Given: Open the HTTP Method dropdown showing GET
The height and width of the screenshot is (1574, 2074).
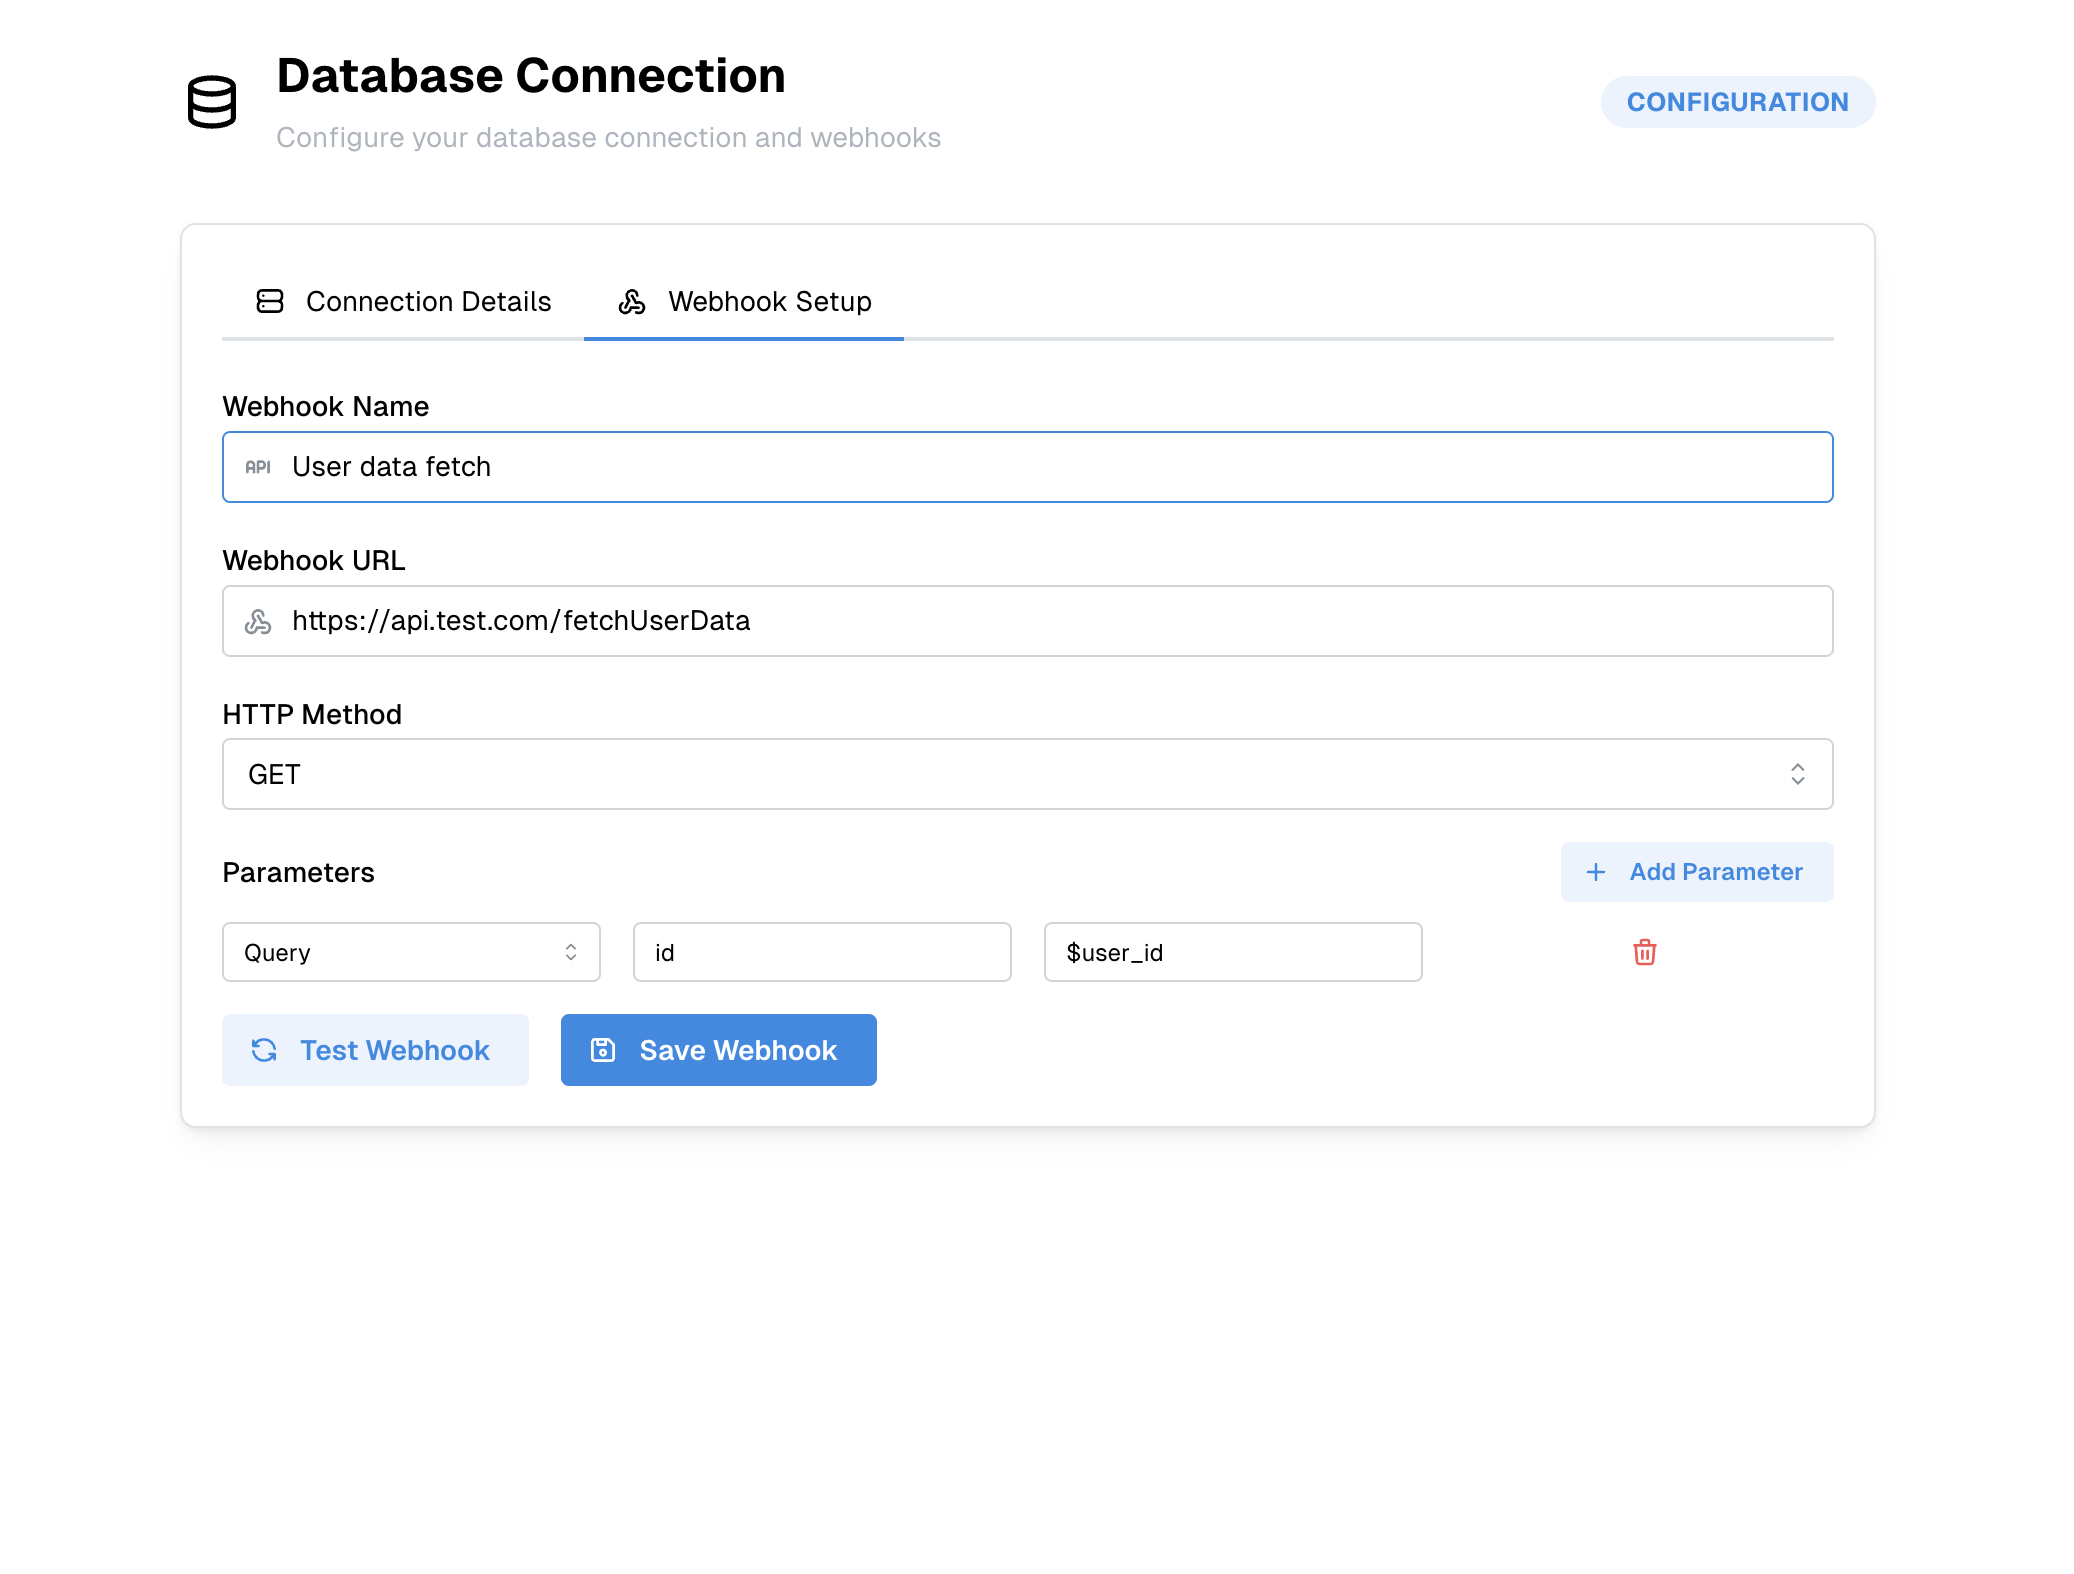Looking at the screenshot, I should 1027,774.
